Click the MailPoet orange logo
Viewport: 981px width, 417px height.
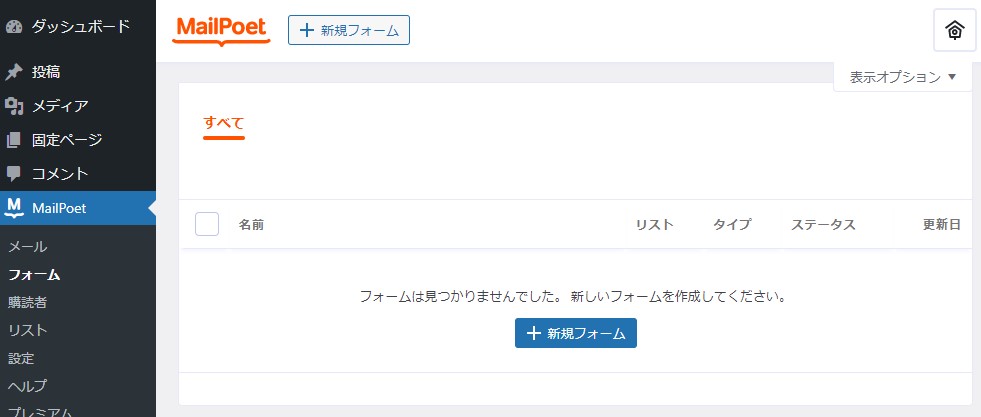coord(221,29)
